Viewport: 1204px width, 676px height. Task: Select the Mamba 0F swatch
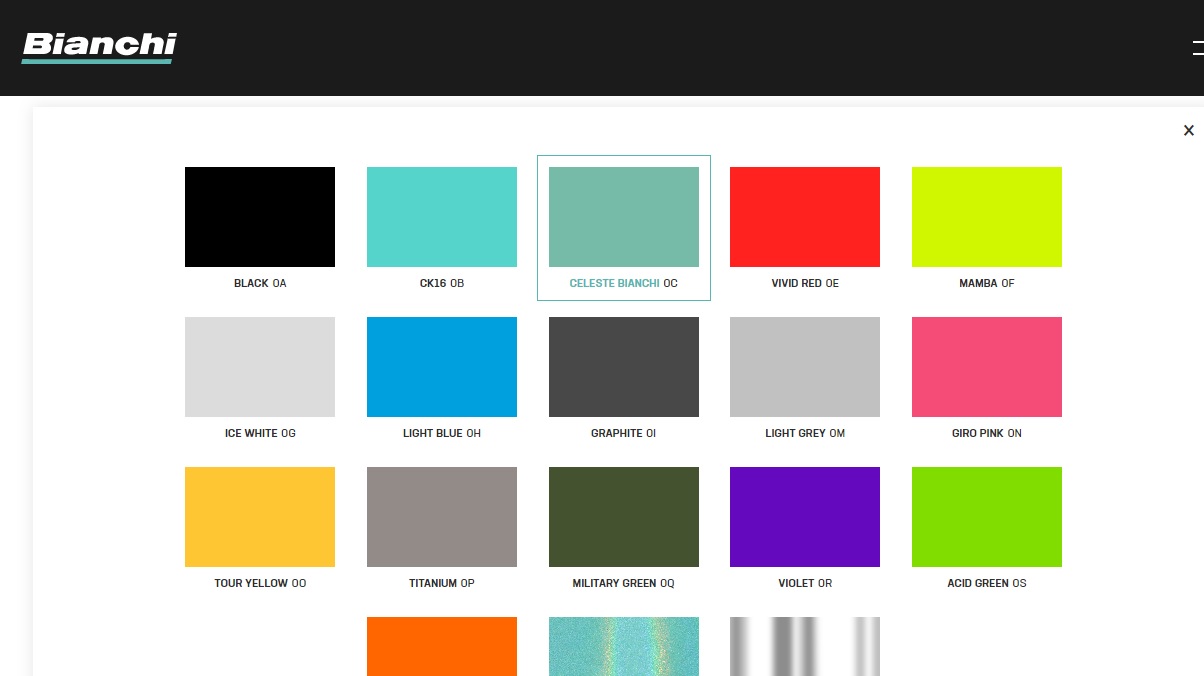(x=987, y=217)
